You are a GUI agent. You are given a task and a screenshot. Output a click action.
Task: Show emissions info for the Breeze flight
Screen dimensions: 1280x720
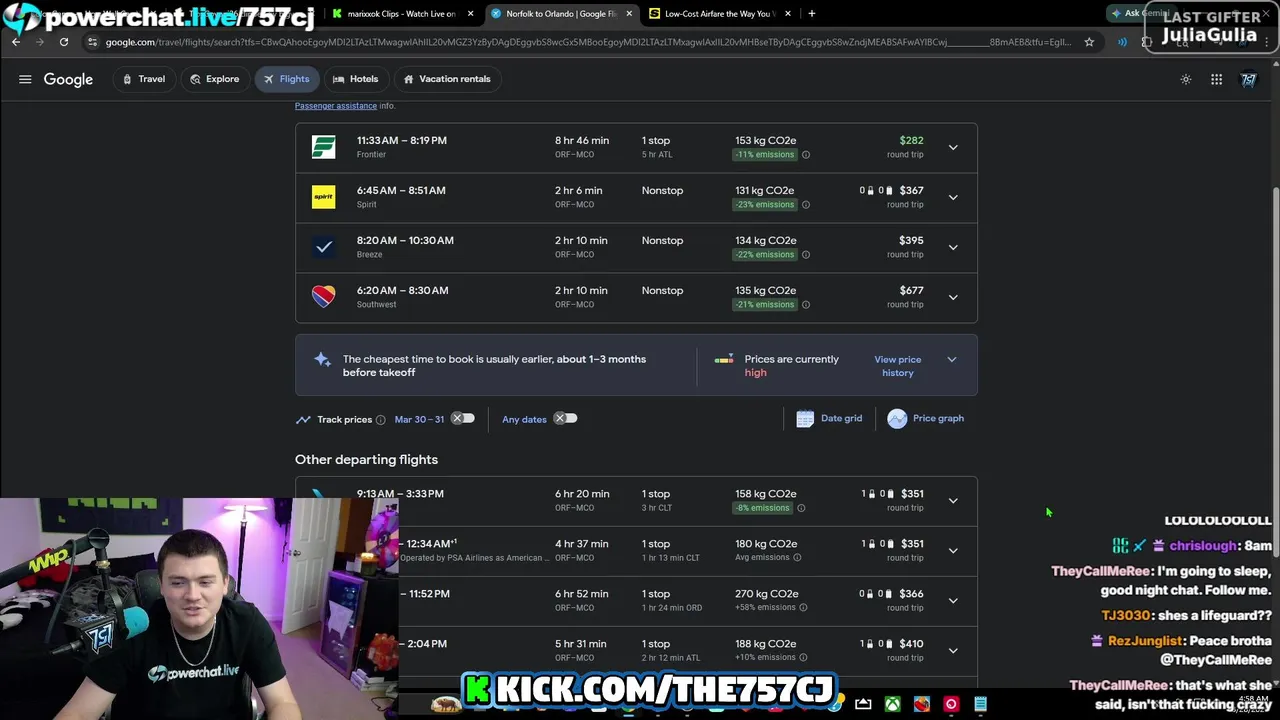pos(806,255)
